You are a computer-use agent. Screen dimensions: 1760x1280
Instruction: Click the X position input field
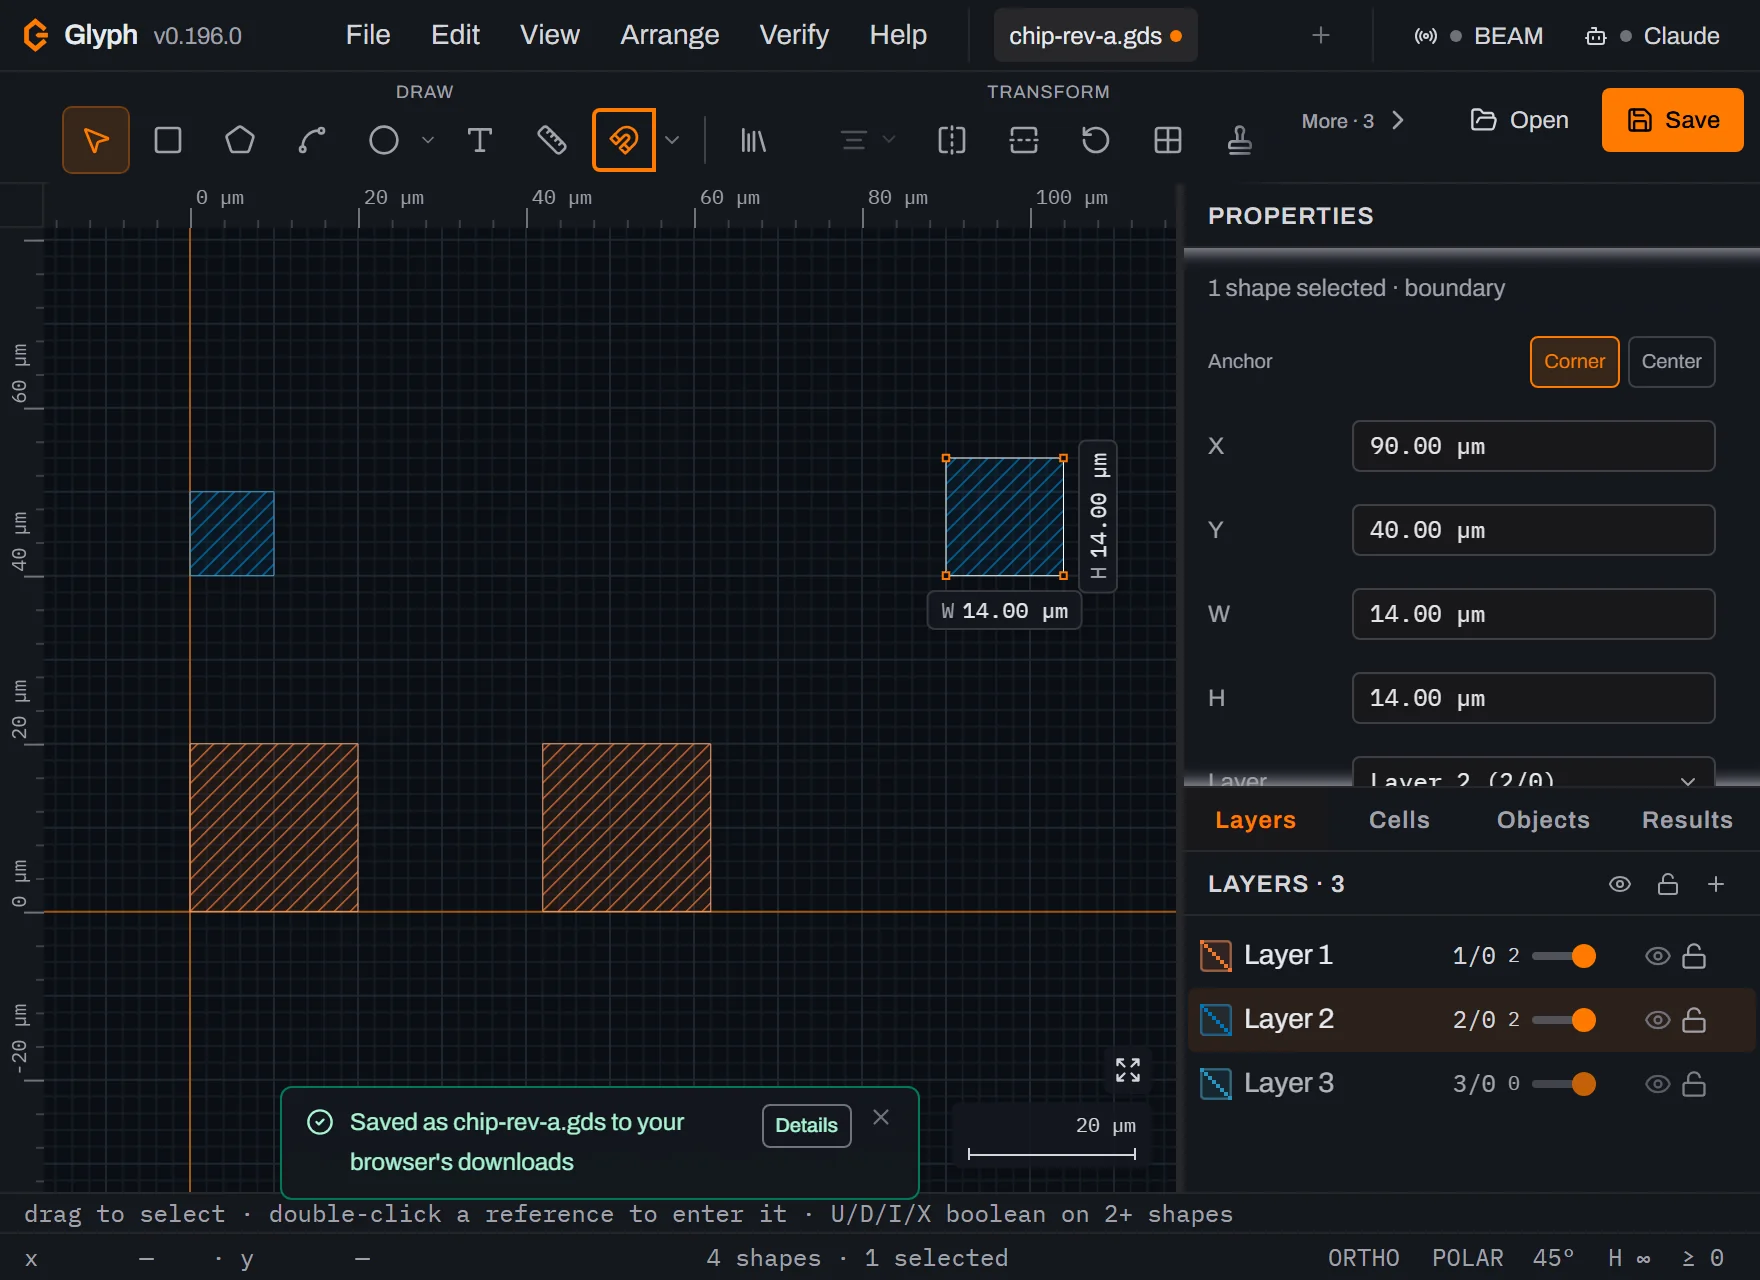pos(1533,446)
